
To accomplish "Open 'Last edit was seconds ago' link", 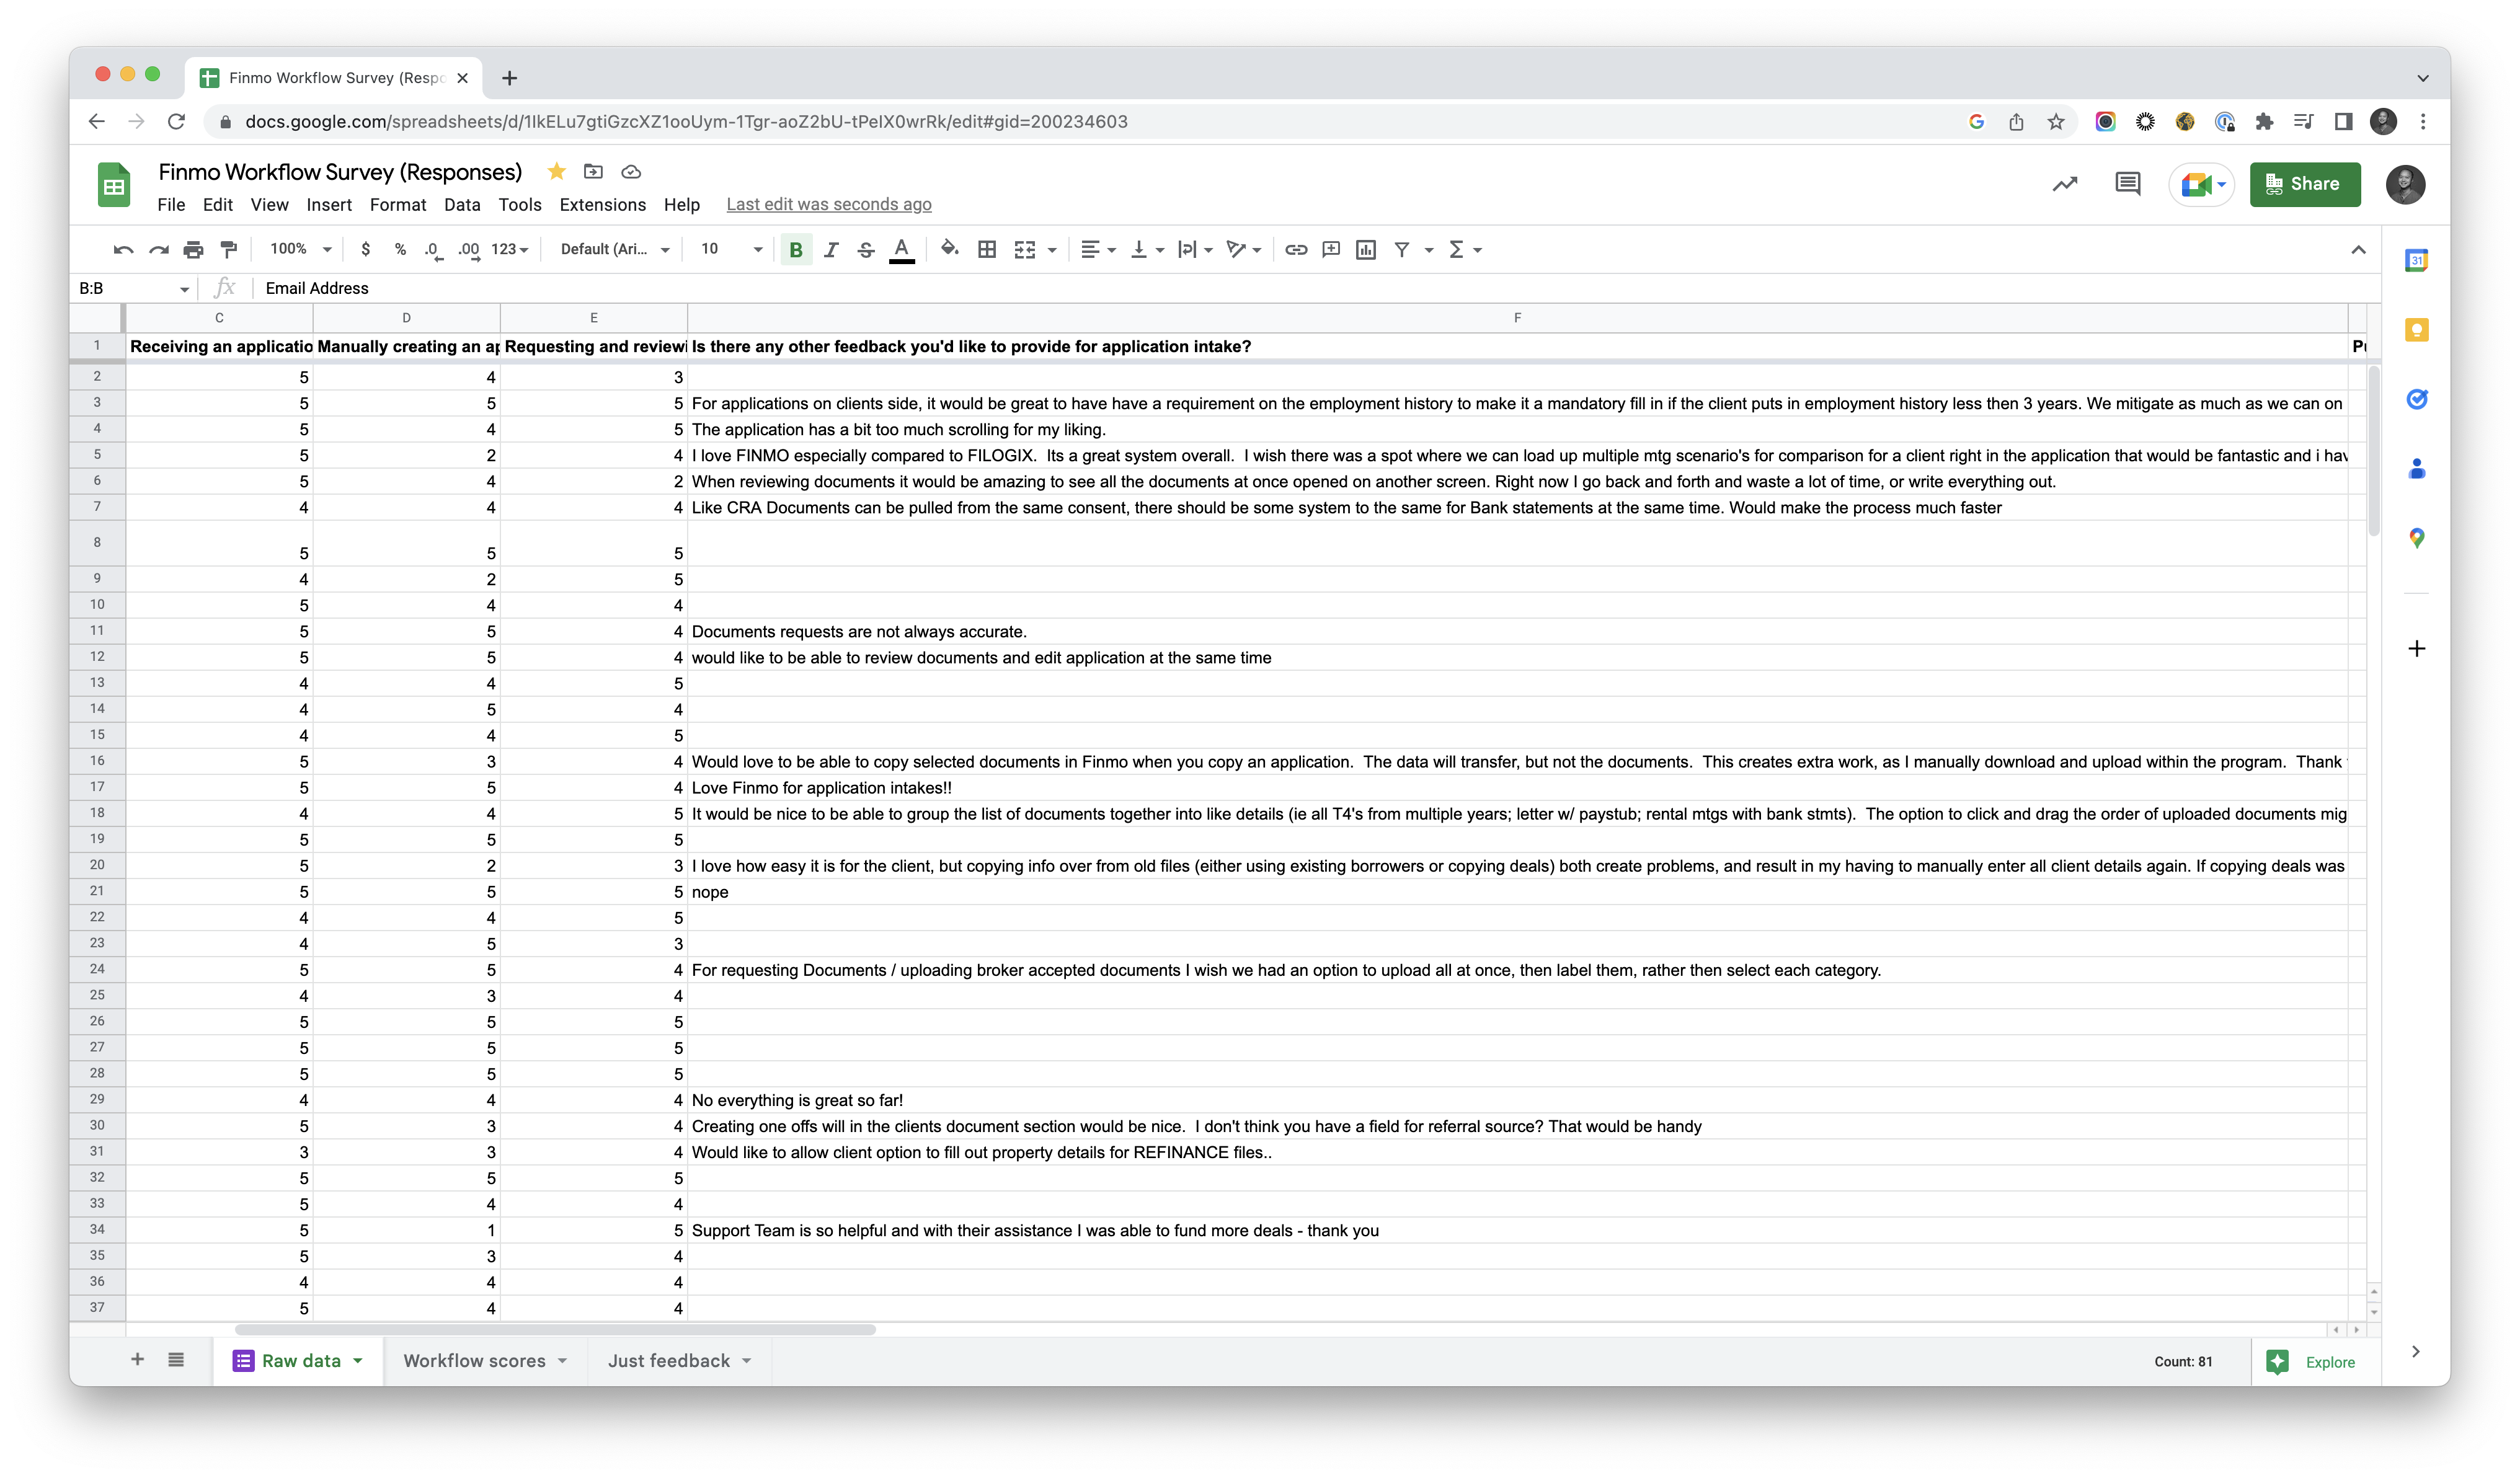I will pos(828,205).
